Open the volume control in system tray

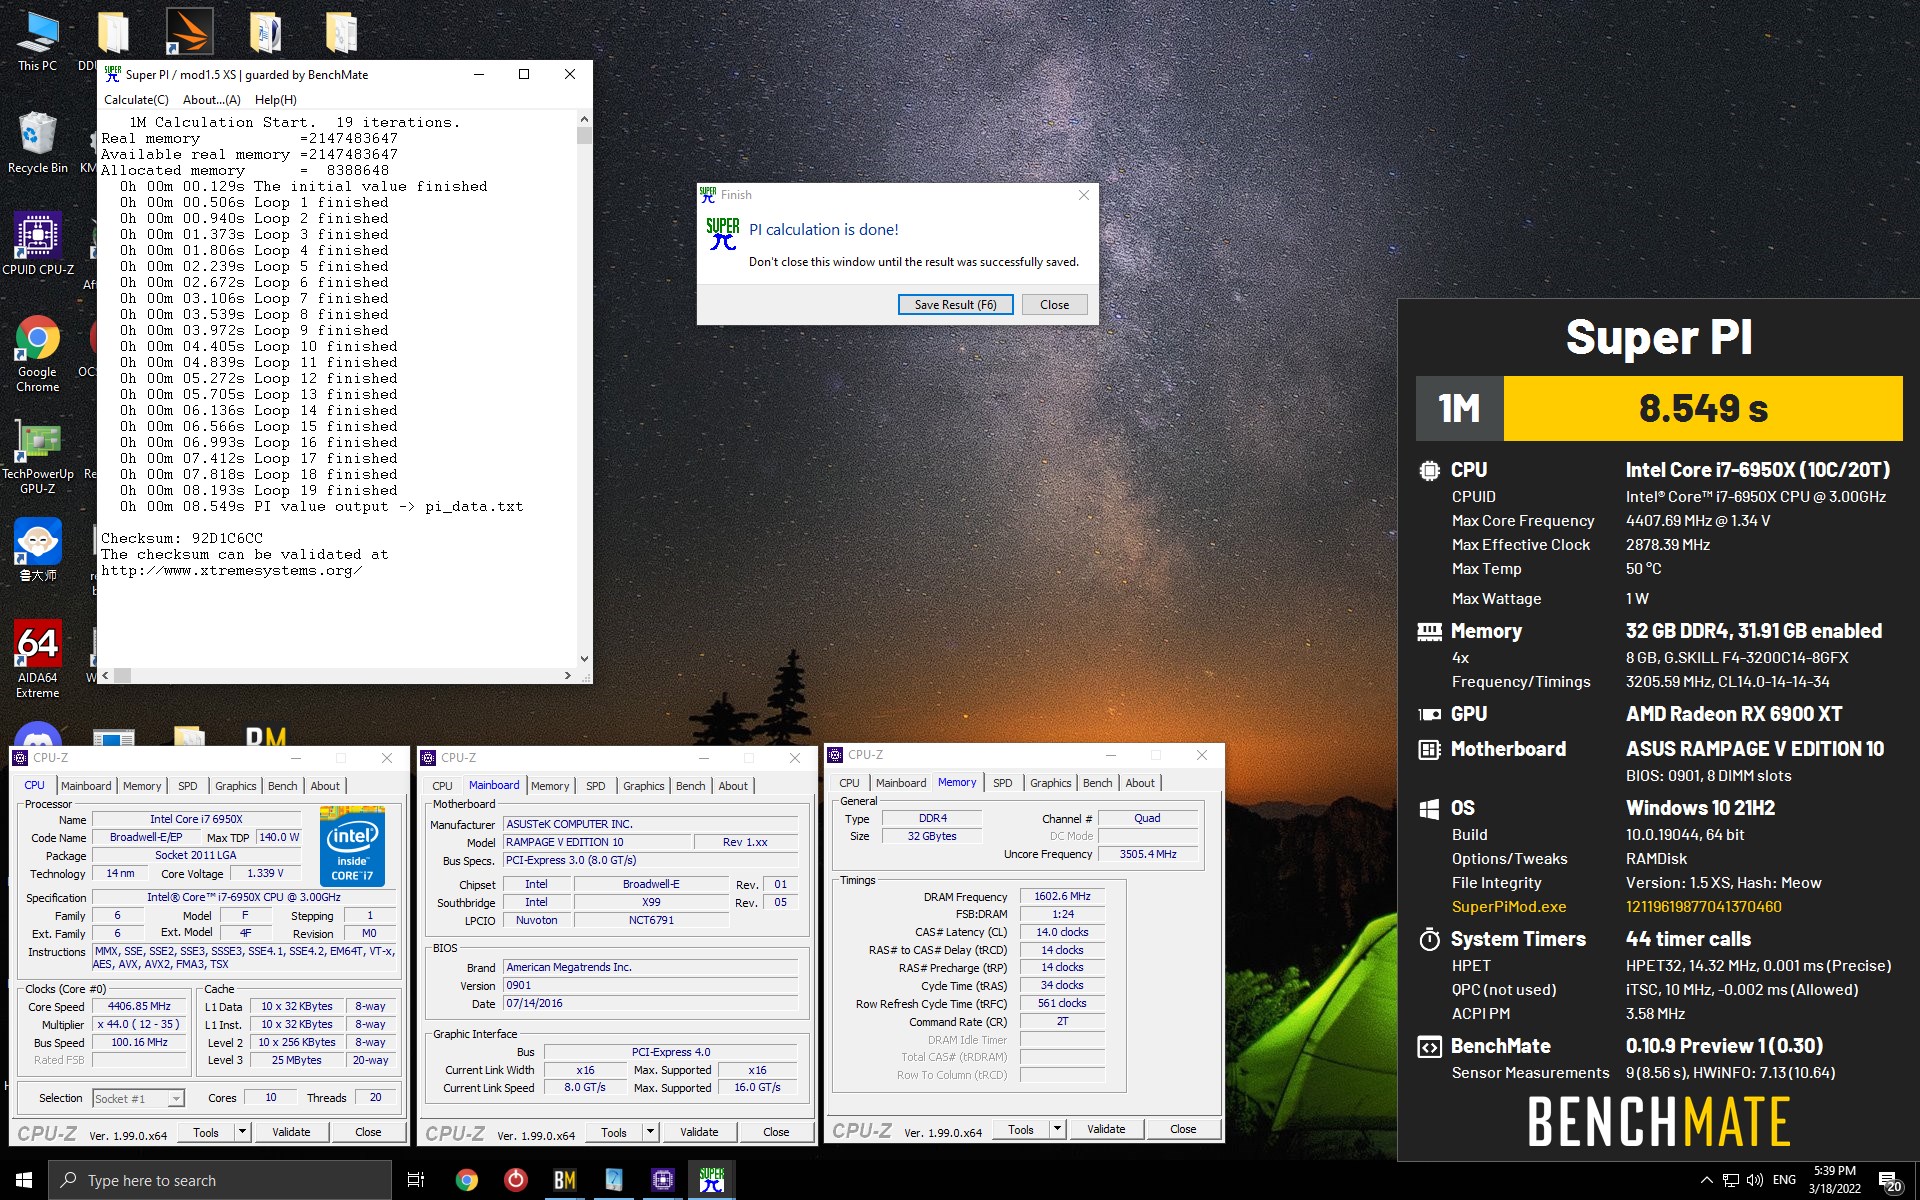(x=1755, y=1180)
